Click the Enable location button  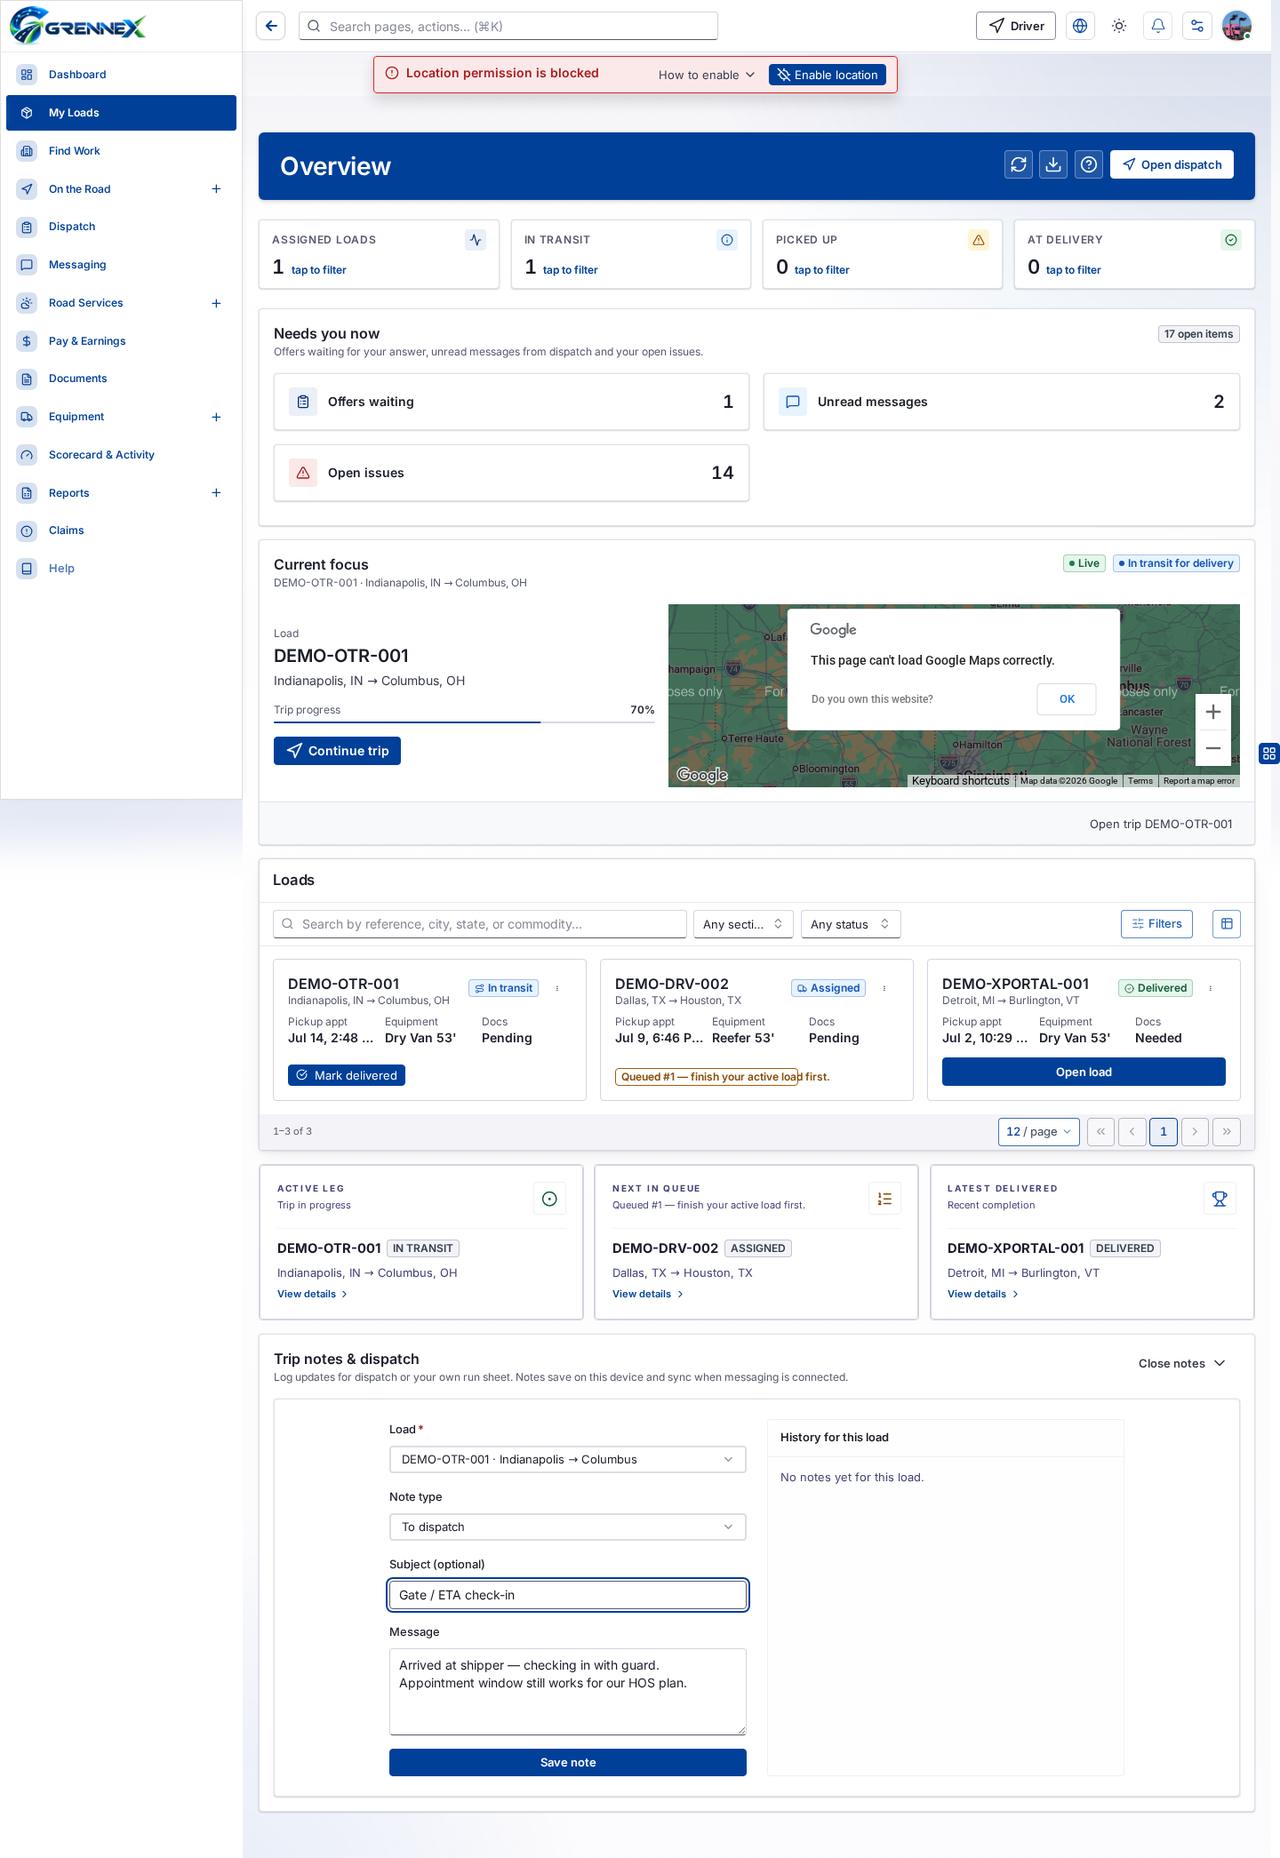pyautogui.click(x=827, y=75)
